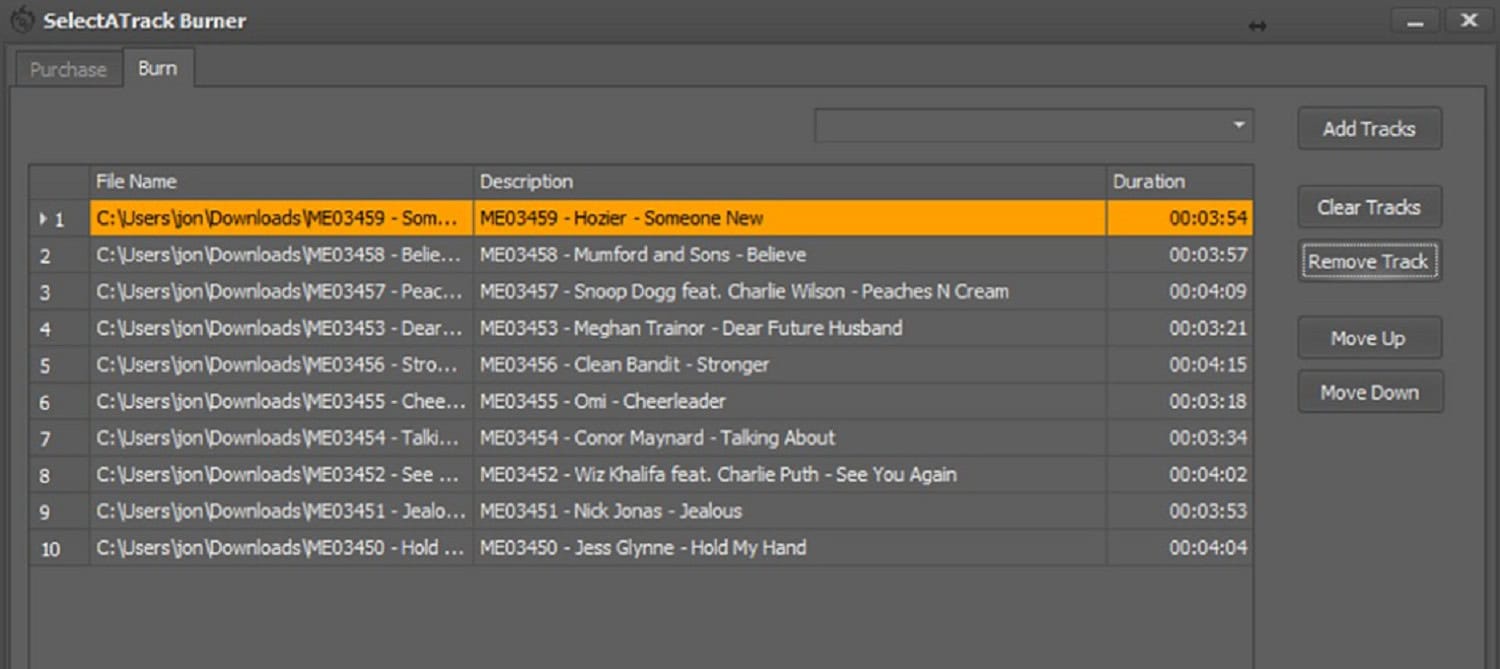Click file name cell 'ME03453 - Dear...'
This screenshot has height=669, width=1500.
tap(281, 328)
